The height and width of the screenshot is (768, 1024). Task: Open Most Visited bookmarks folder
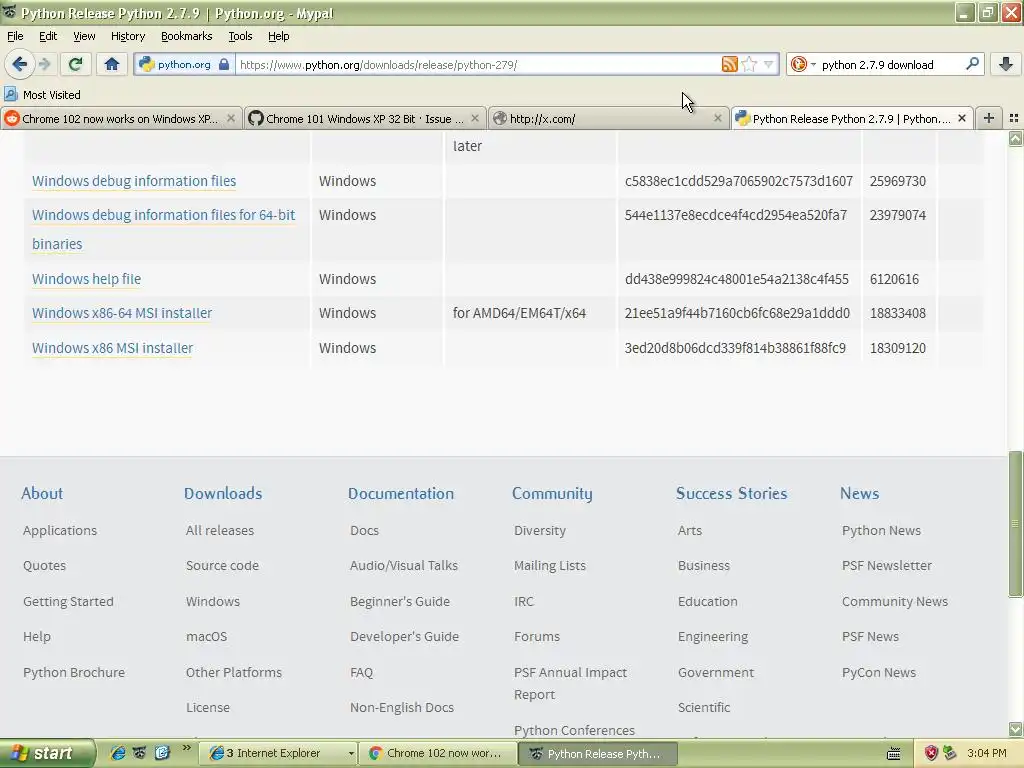click(x=42, y=95)
